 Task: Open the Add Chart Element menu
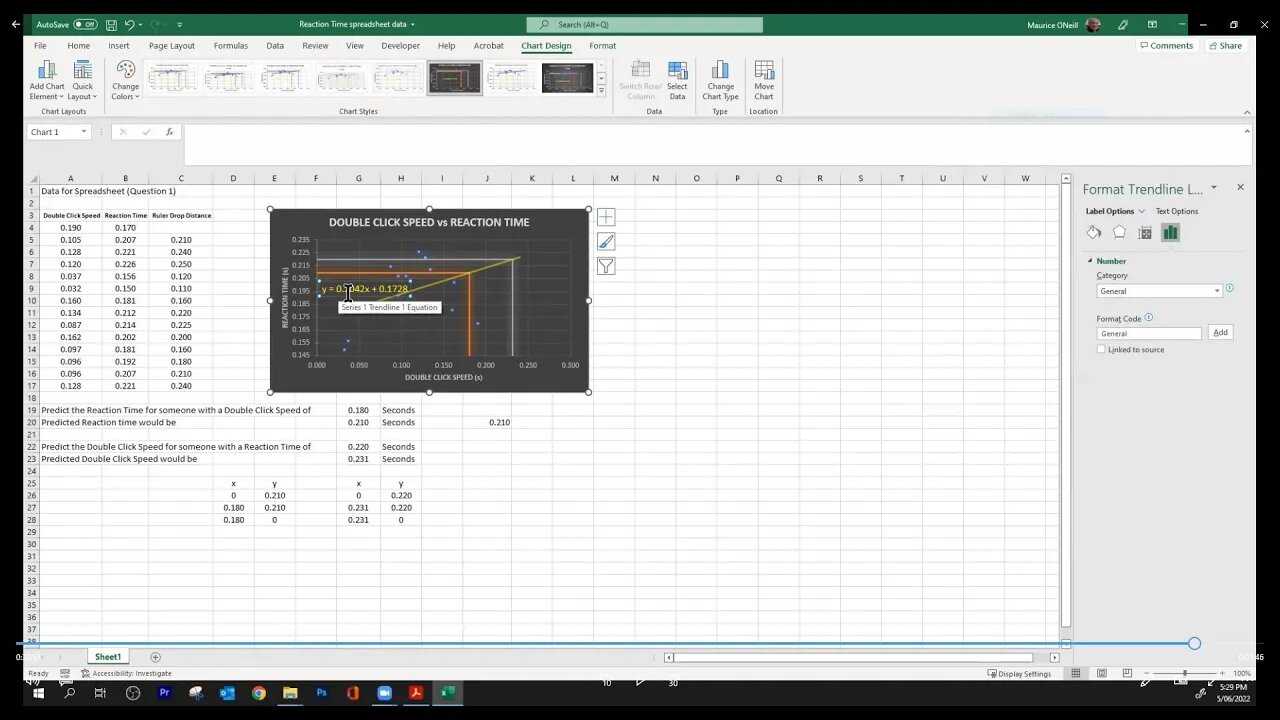click(47, 80)
